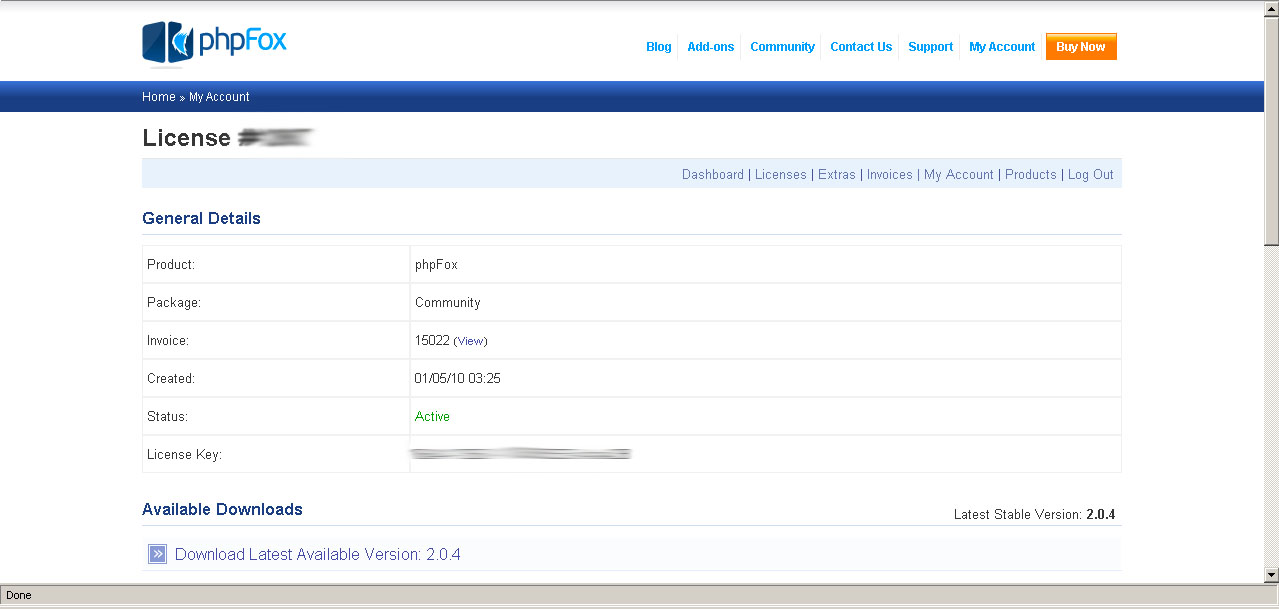Click the phpFox logo

(215, 43)
